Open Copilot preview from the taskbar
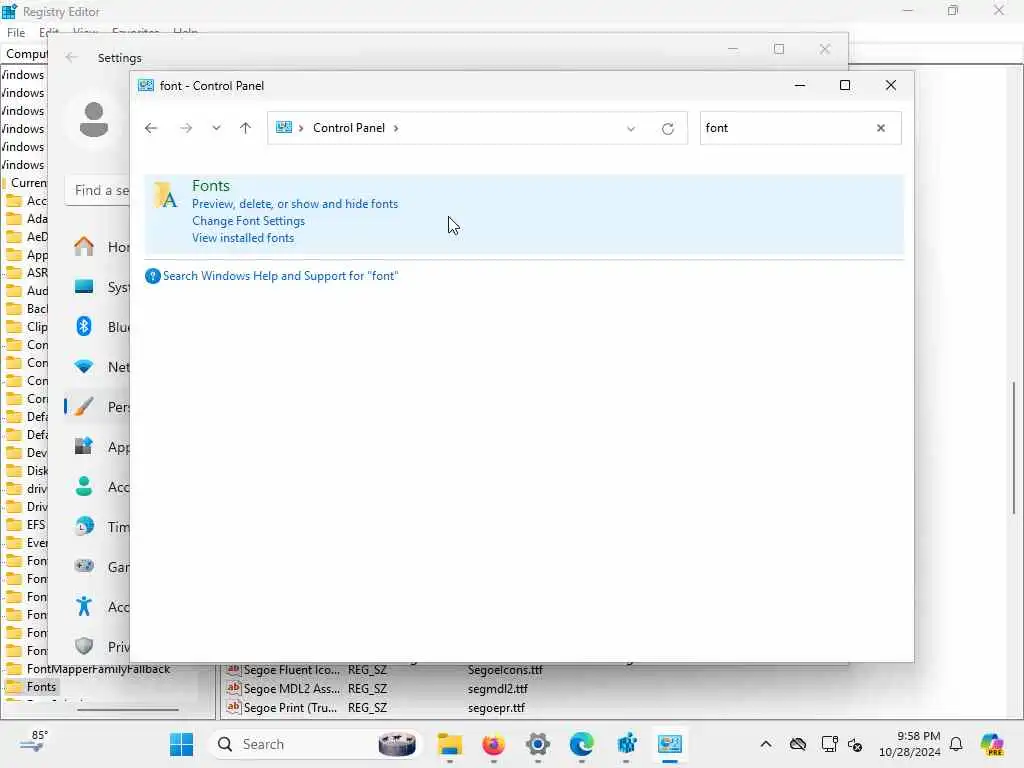The width and height of the screenshot is (1024, 768). 992,744
